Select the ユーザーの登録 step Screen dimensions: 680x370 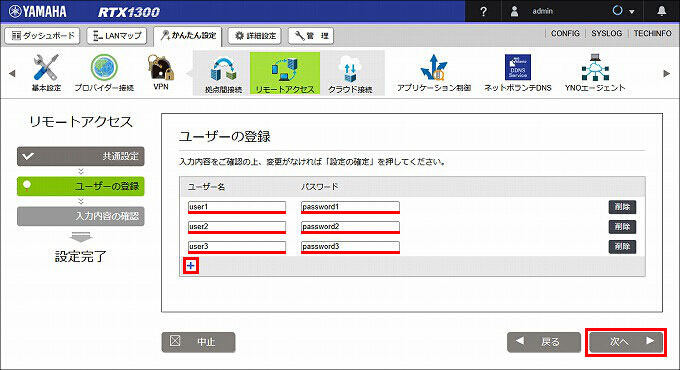81,186
